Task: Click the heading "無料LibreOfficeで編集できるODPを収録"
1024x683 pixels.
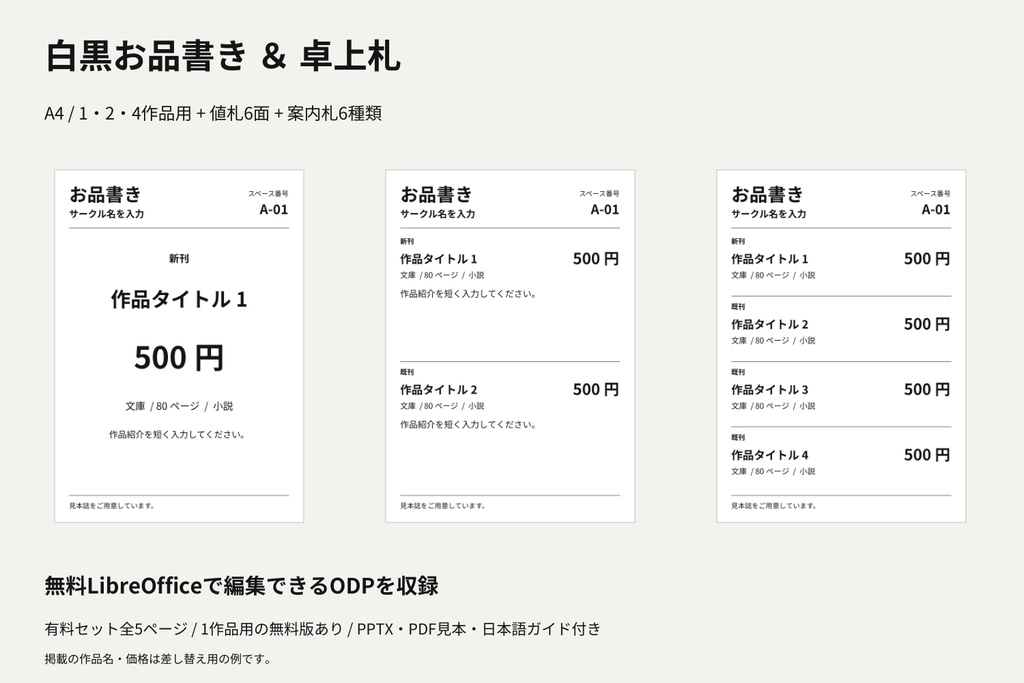Action: [242, 586]
